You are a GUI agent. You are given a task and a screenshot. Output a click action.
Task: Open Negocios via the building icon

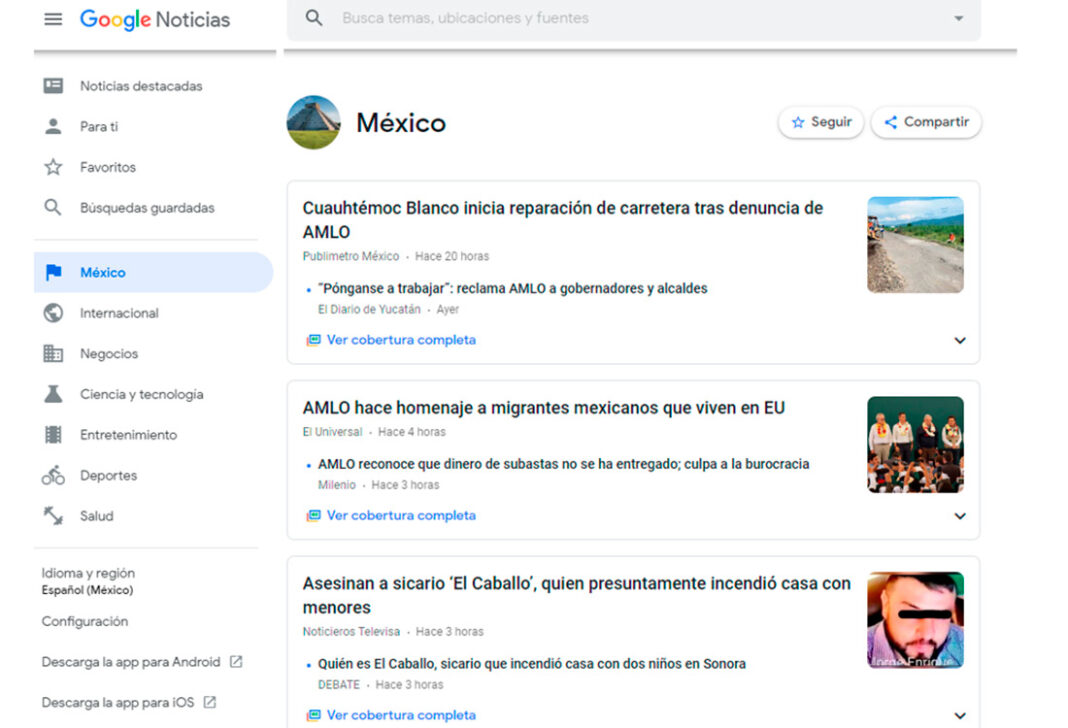tap(53, 353)
